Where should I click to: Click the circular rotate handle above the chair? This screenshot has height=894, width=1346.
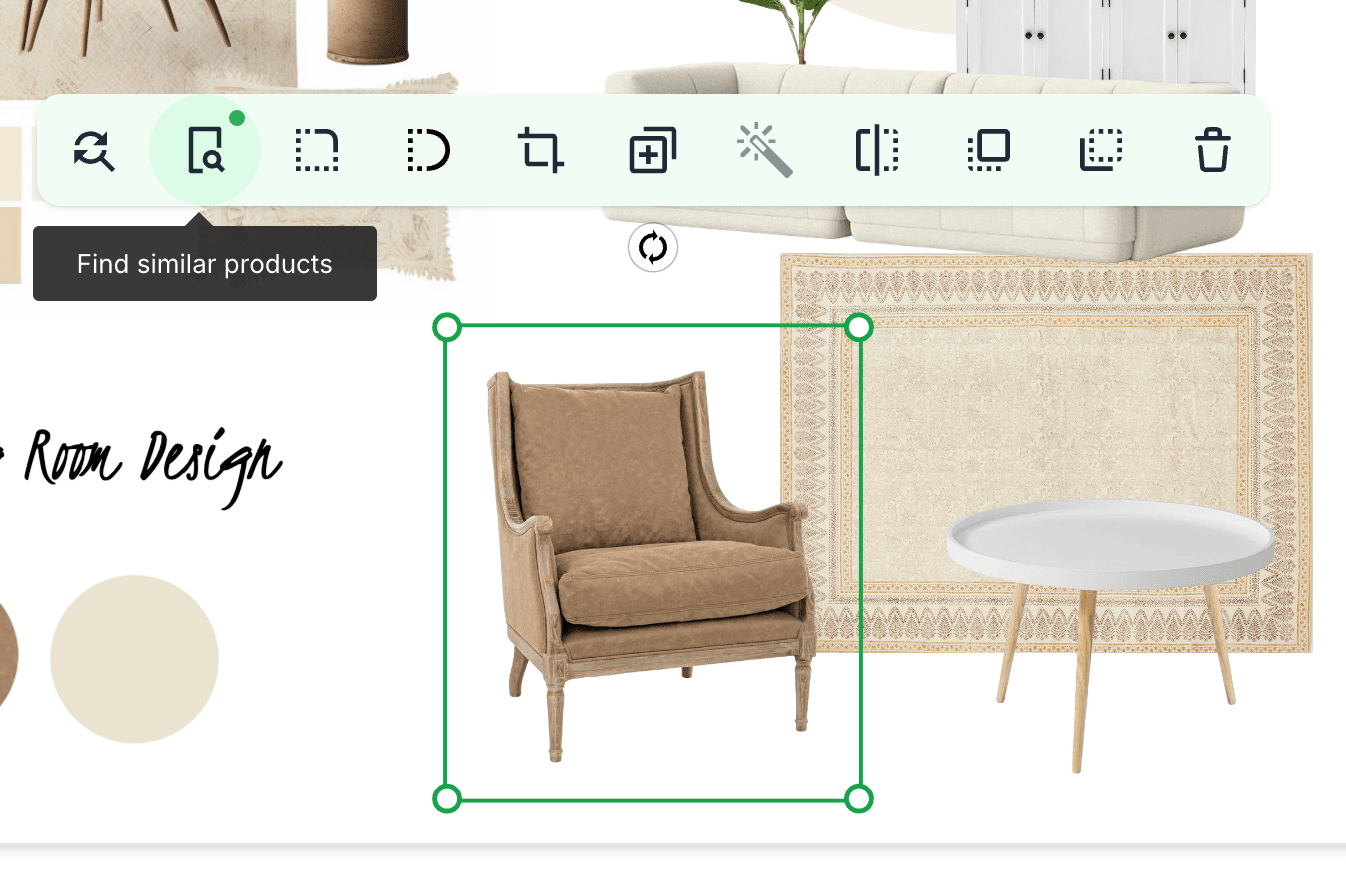(653, 248)
